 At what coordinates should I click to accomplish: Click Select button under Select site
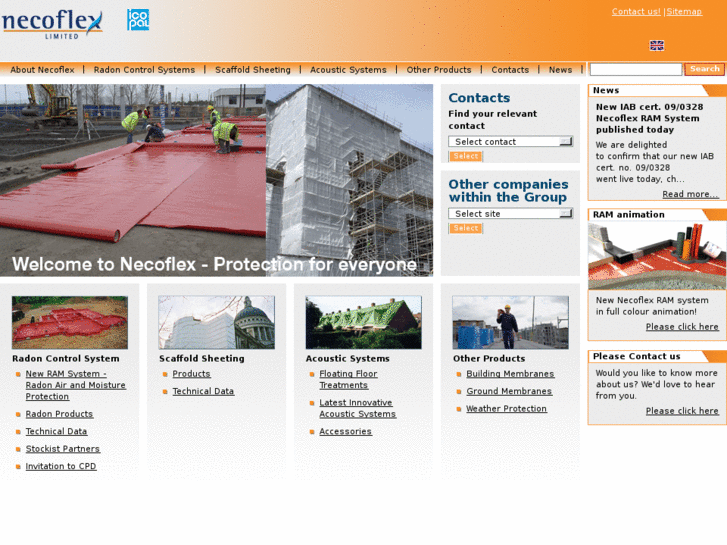coord(466,228)
